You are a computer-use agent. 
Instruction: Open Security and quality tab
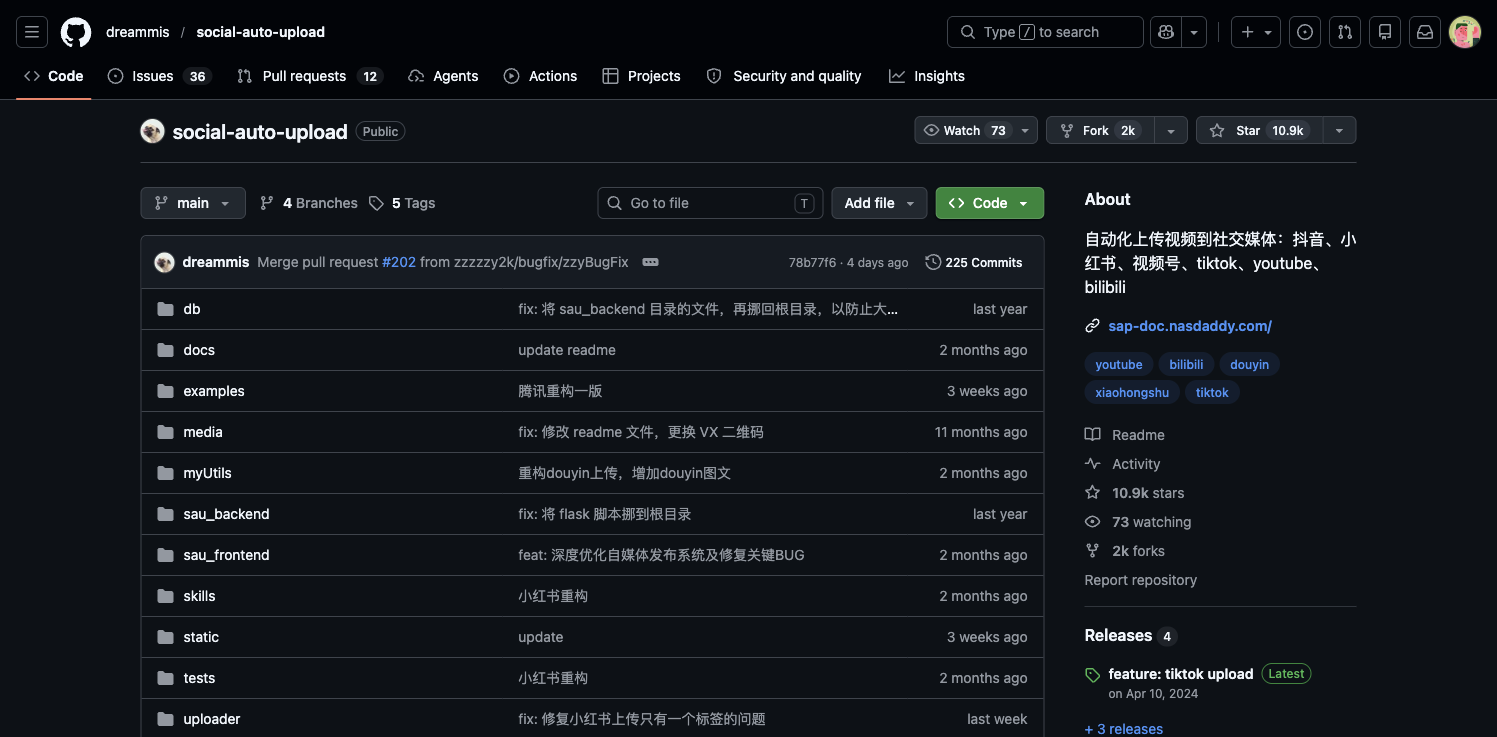pos(784,76)
